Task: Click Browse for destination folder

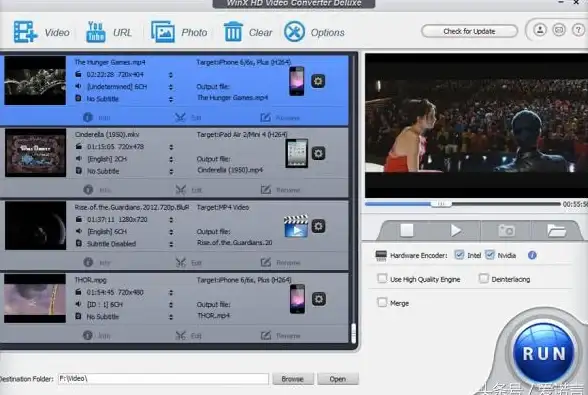Action: pos(292,379)
